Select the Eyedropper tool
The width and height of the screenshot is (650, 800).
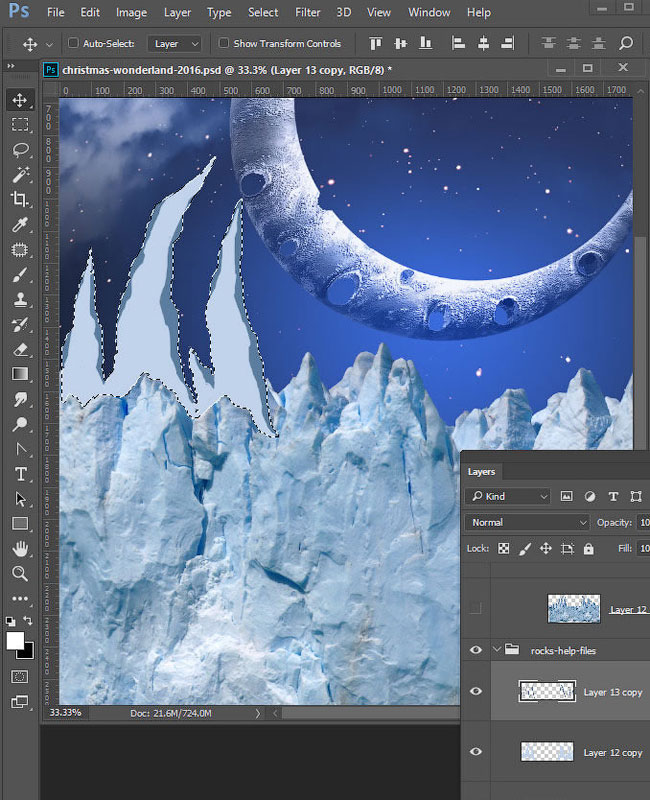coord(20,224)
